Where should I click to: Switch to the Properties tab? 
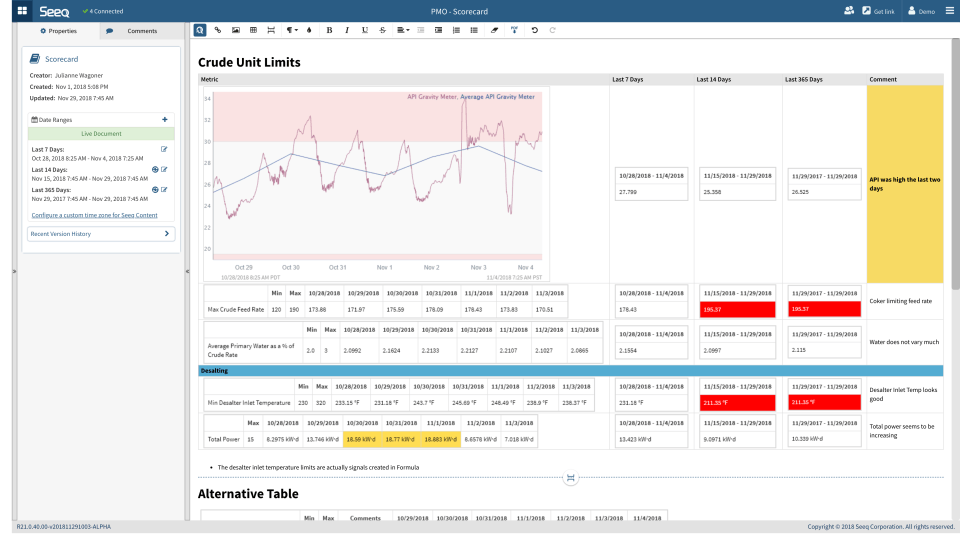pyautogui.click(x=59, y=31)
